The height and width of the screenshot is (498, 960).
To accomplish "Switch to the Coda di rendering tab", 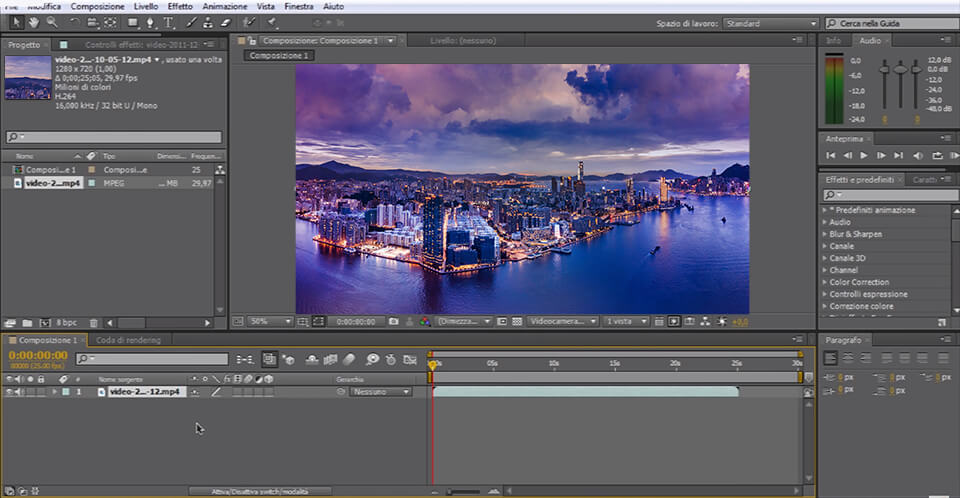I will point(128,340).
